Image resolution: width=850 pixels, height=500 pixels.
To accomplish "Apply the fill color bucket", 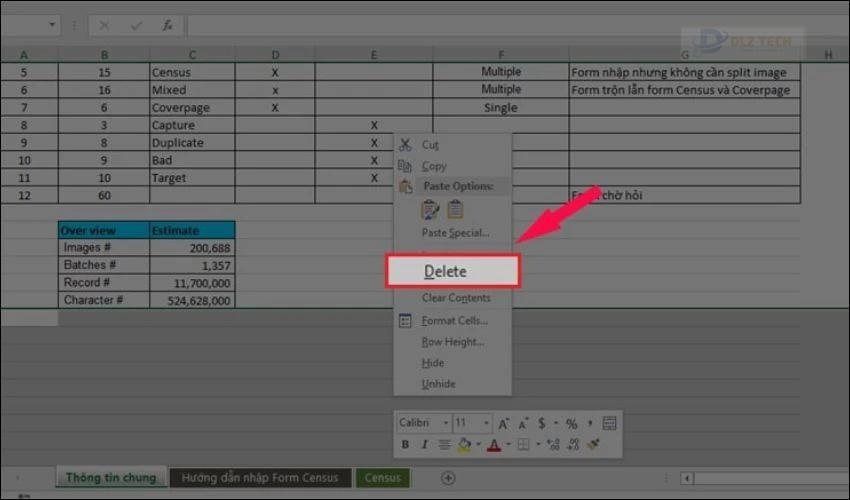I will tap(464, 445).
